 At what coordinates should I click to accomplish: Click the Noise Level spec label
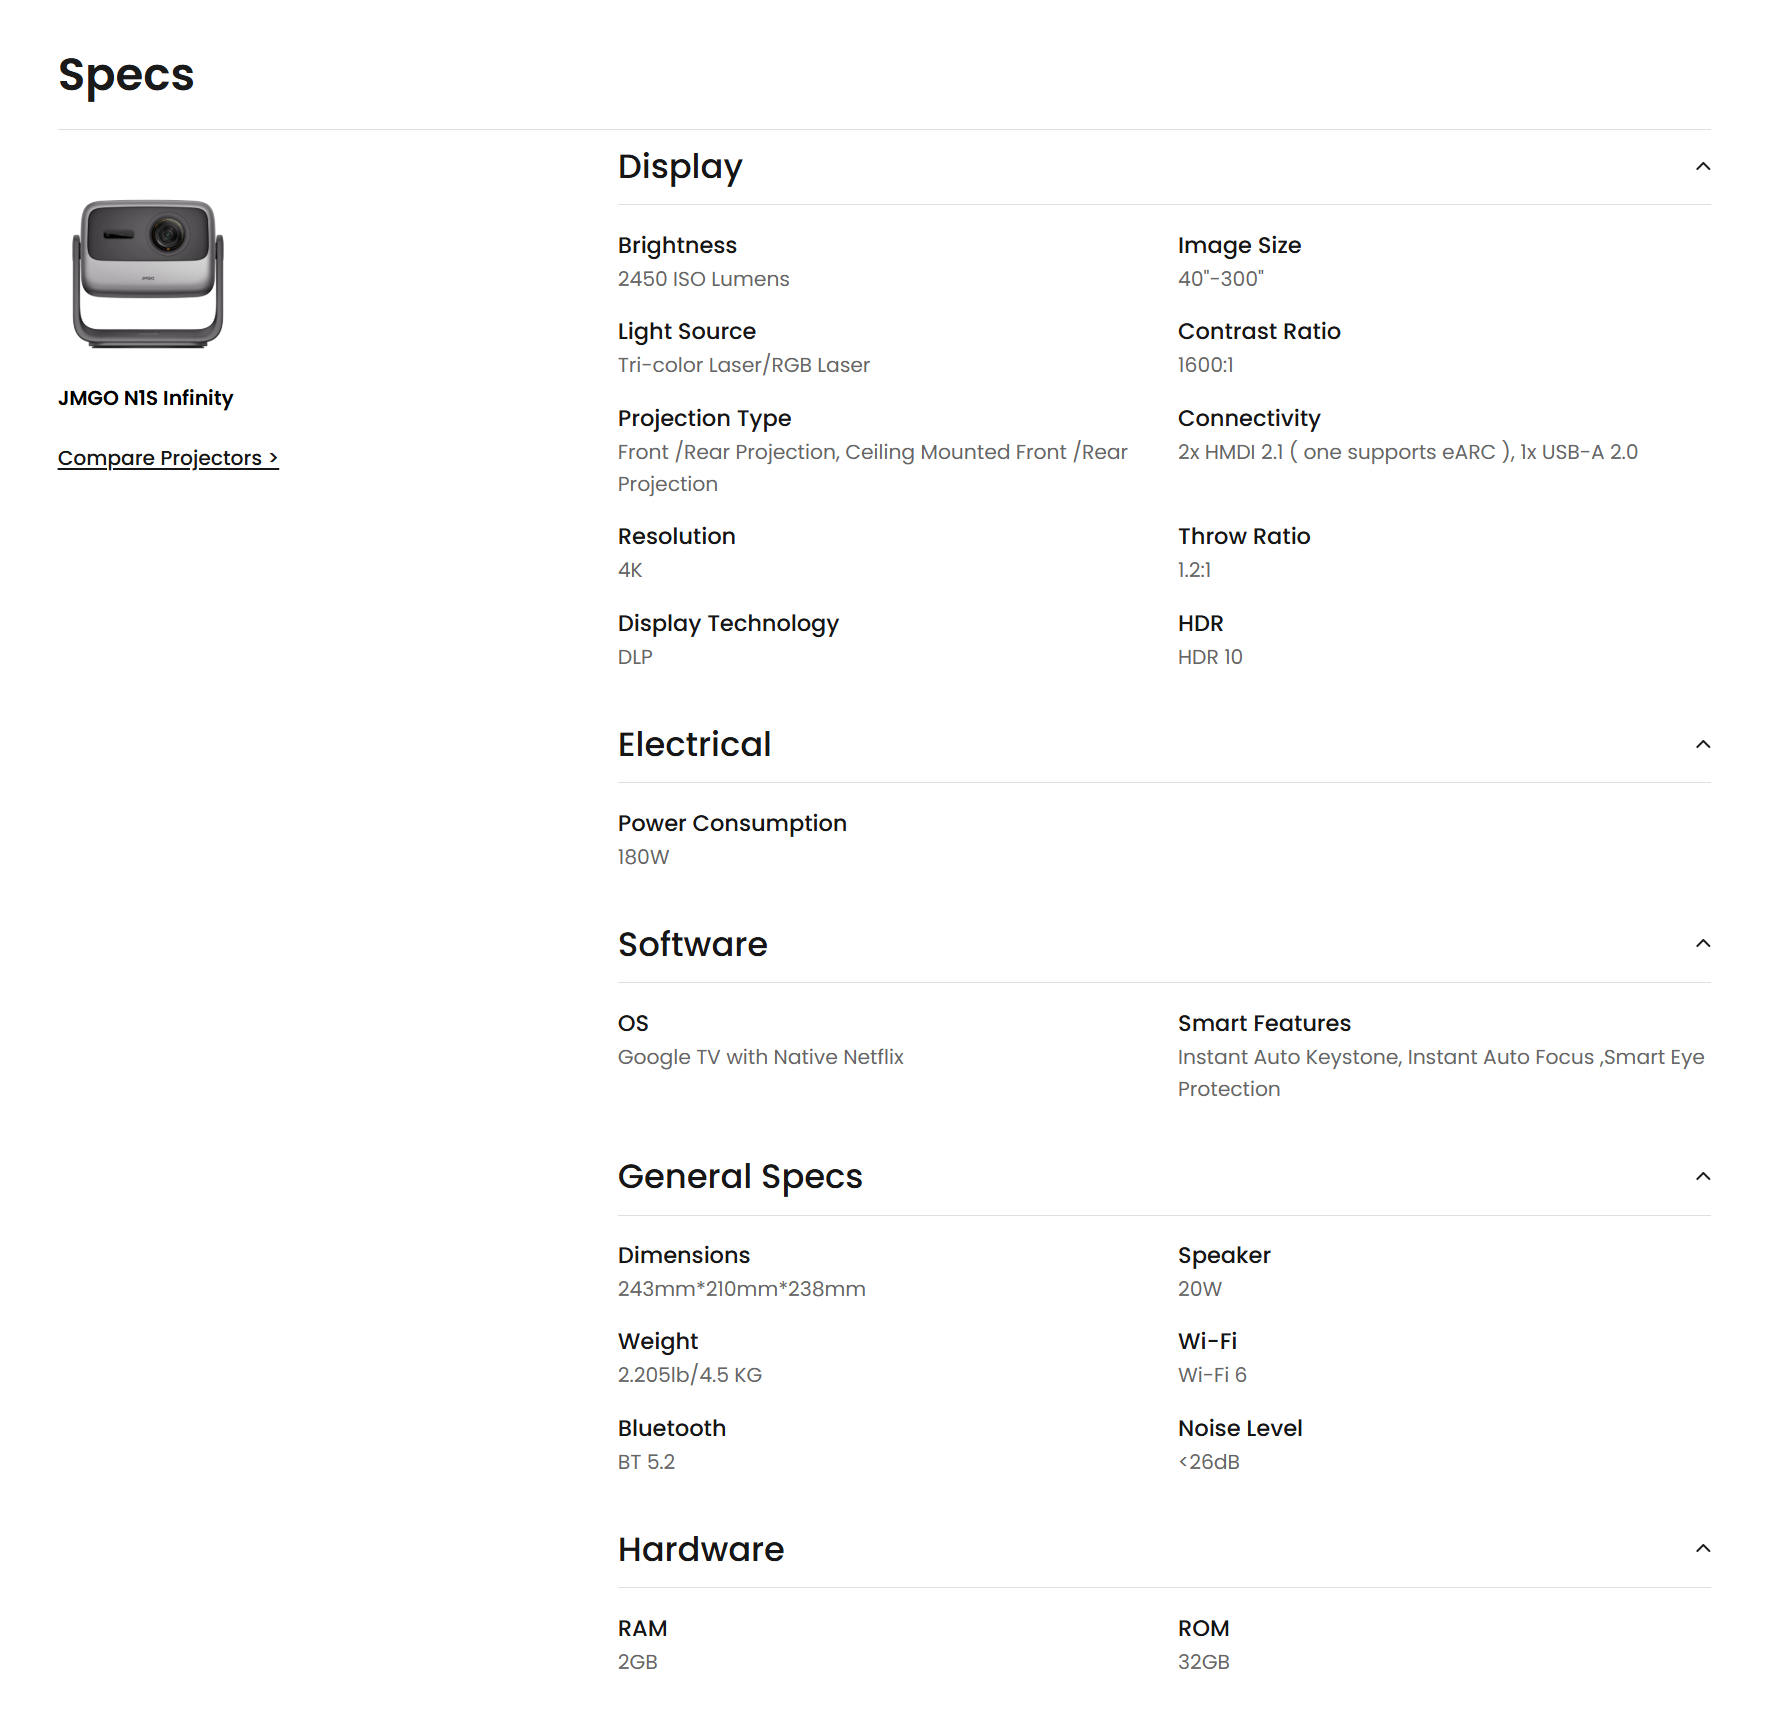pyautogui.click(x=1240, y=1429)
